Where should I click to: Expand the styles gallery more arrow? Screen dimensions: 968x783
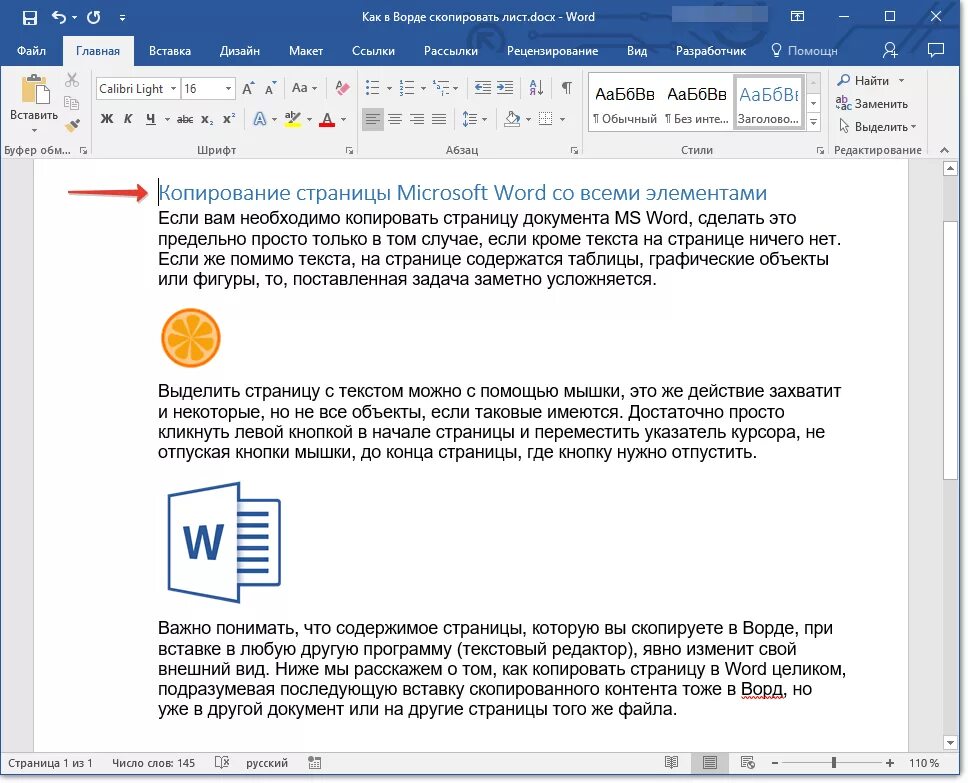click(814, 122)
